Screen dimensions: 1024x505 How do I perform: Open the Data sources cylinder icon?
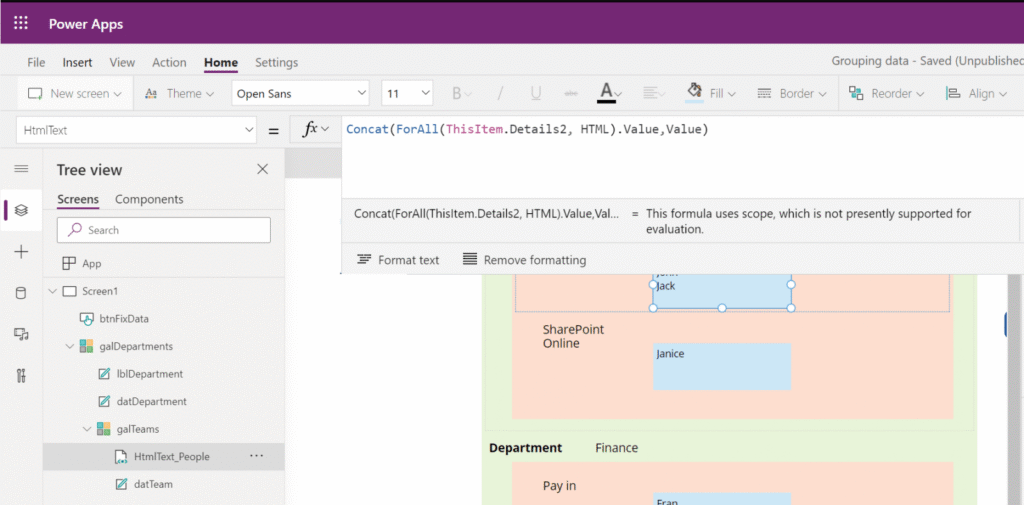click(22, 293)
